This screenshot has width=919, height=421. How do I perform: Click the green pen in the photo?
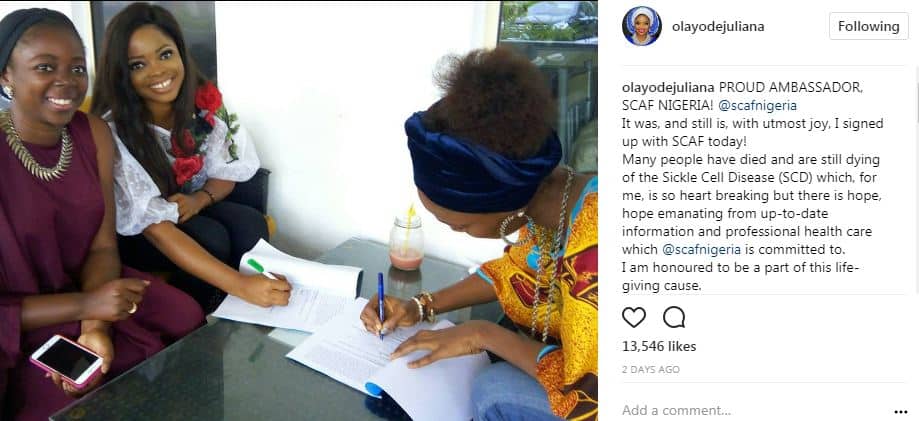click(x=261, y=269)
